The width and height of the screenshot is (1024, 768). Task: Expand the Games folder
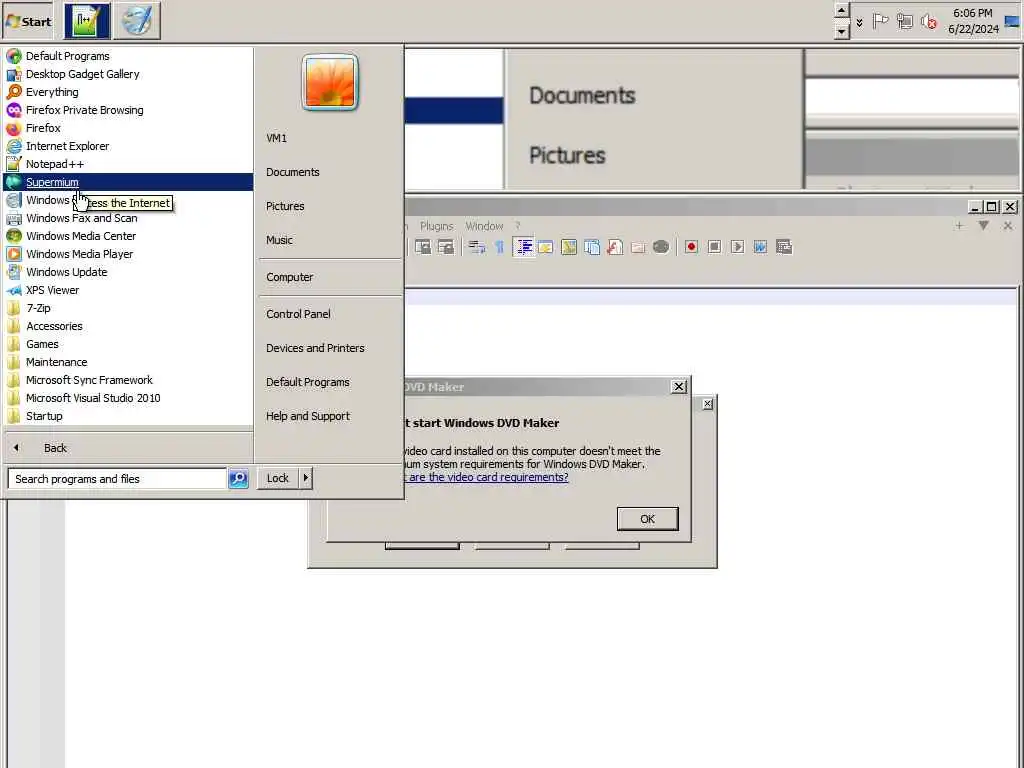tap(42, 344)
